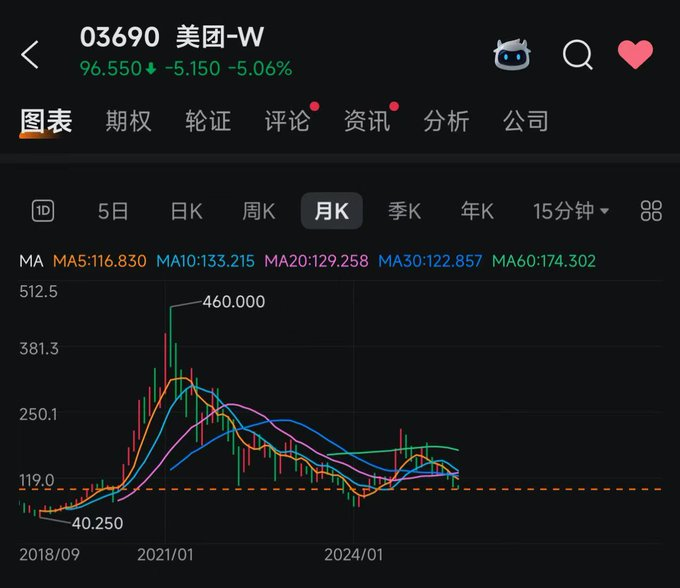Select the 1D intraday chart icon
680x588 pixels.
(x=43, y=211)
